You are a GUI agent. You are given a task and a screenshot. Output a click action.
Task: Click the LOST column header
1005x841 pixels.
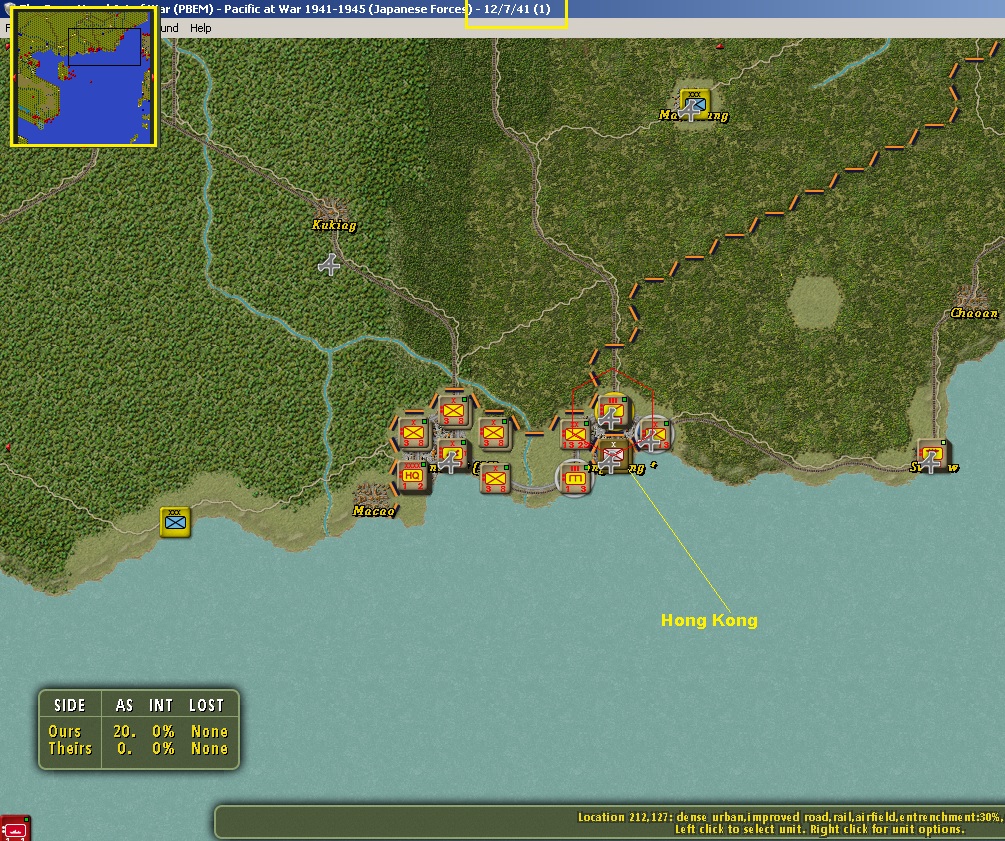(206, 706)
